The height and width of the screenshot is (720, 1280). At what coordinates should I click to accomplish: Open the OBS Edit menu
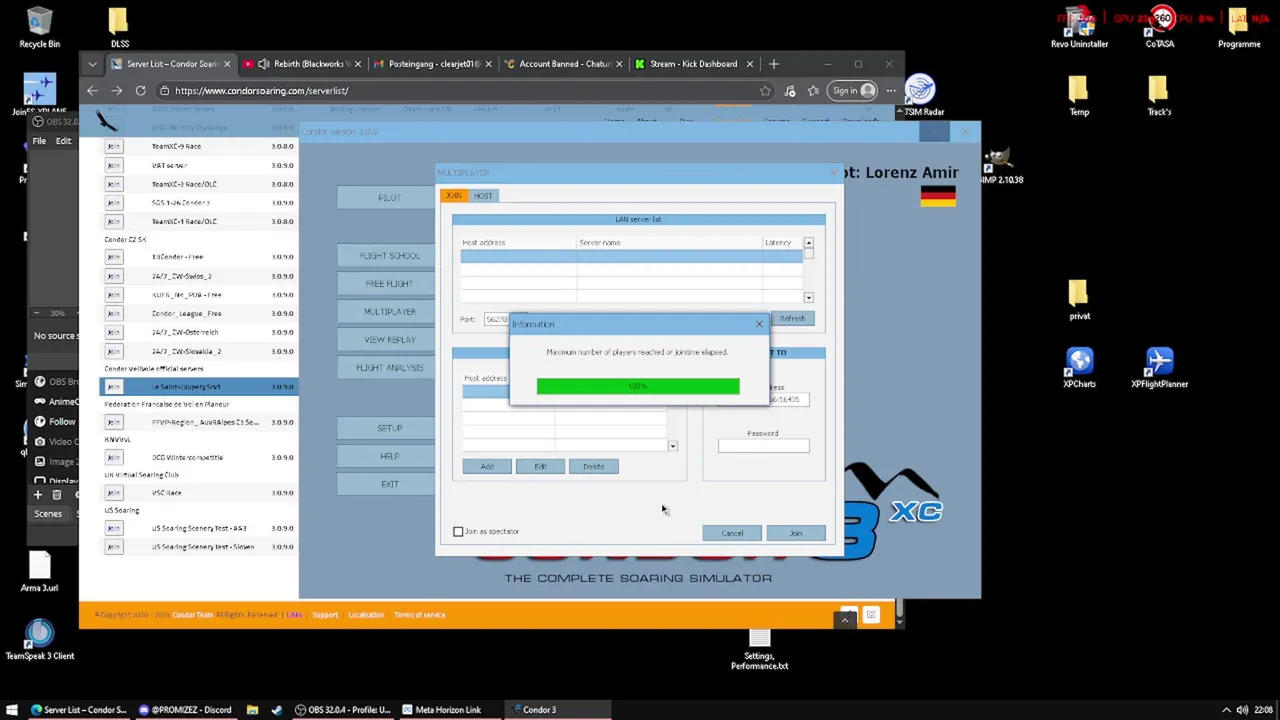click(63, 141)
